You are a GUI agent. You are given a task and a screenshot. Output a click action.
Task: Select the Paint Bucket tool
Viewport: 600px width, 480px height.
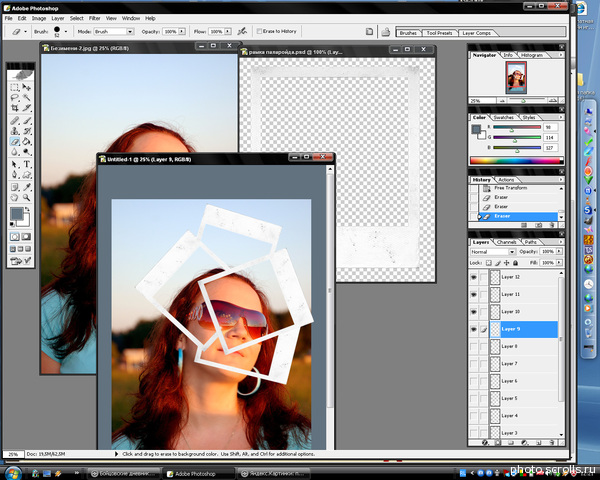(x=26, y=142)
